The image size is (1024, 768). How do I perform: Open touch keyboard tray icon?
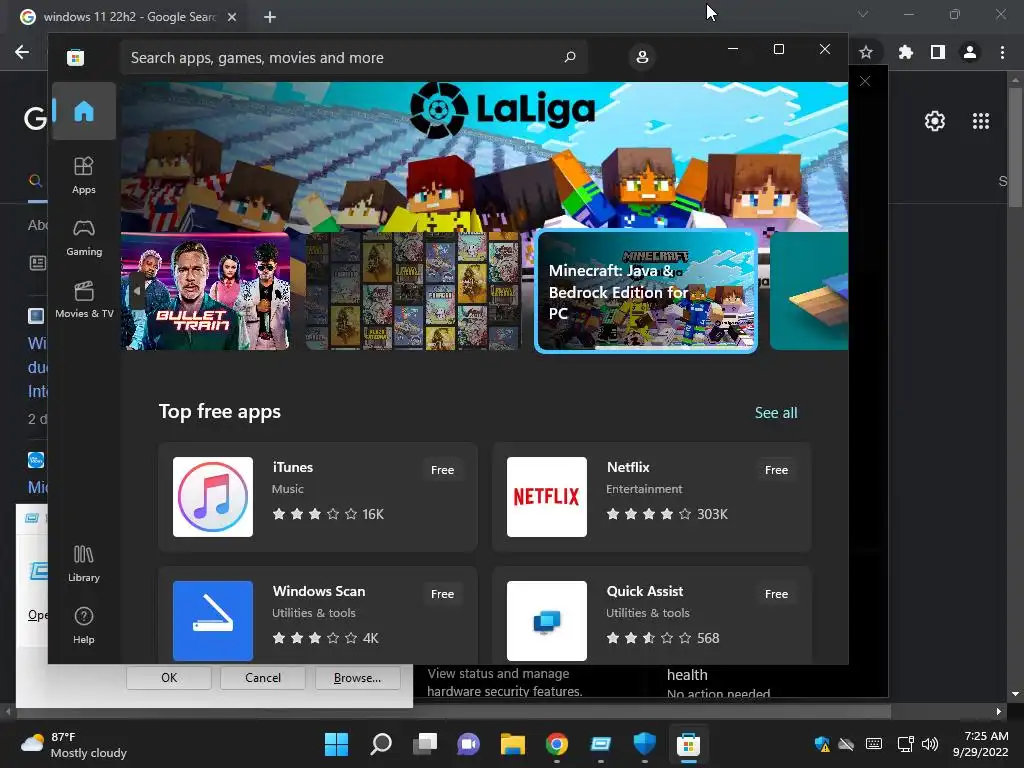coord(874,744)
